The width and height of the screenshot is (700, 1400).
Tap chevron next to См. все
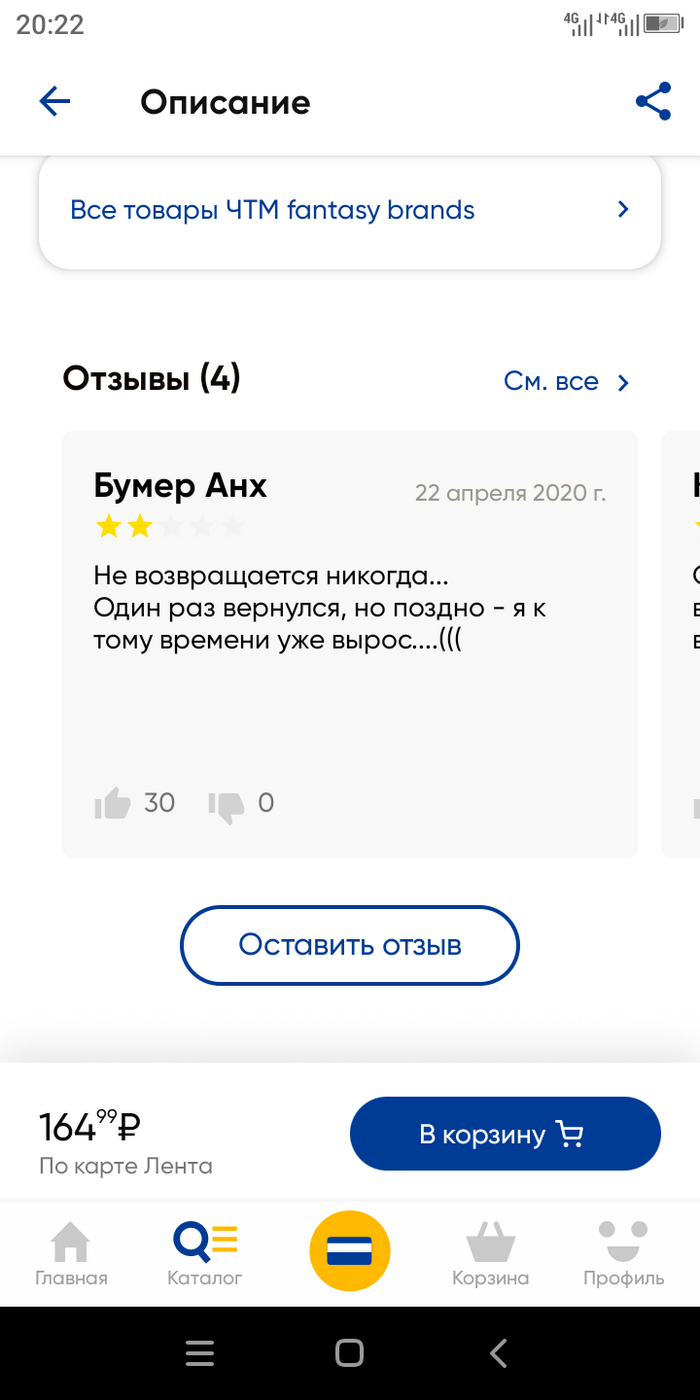623,382
